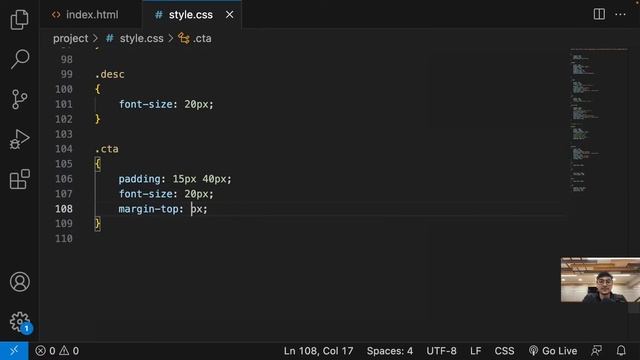Split the editor to the right

599,14
